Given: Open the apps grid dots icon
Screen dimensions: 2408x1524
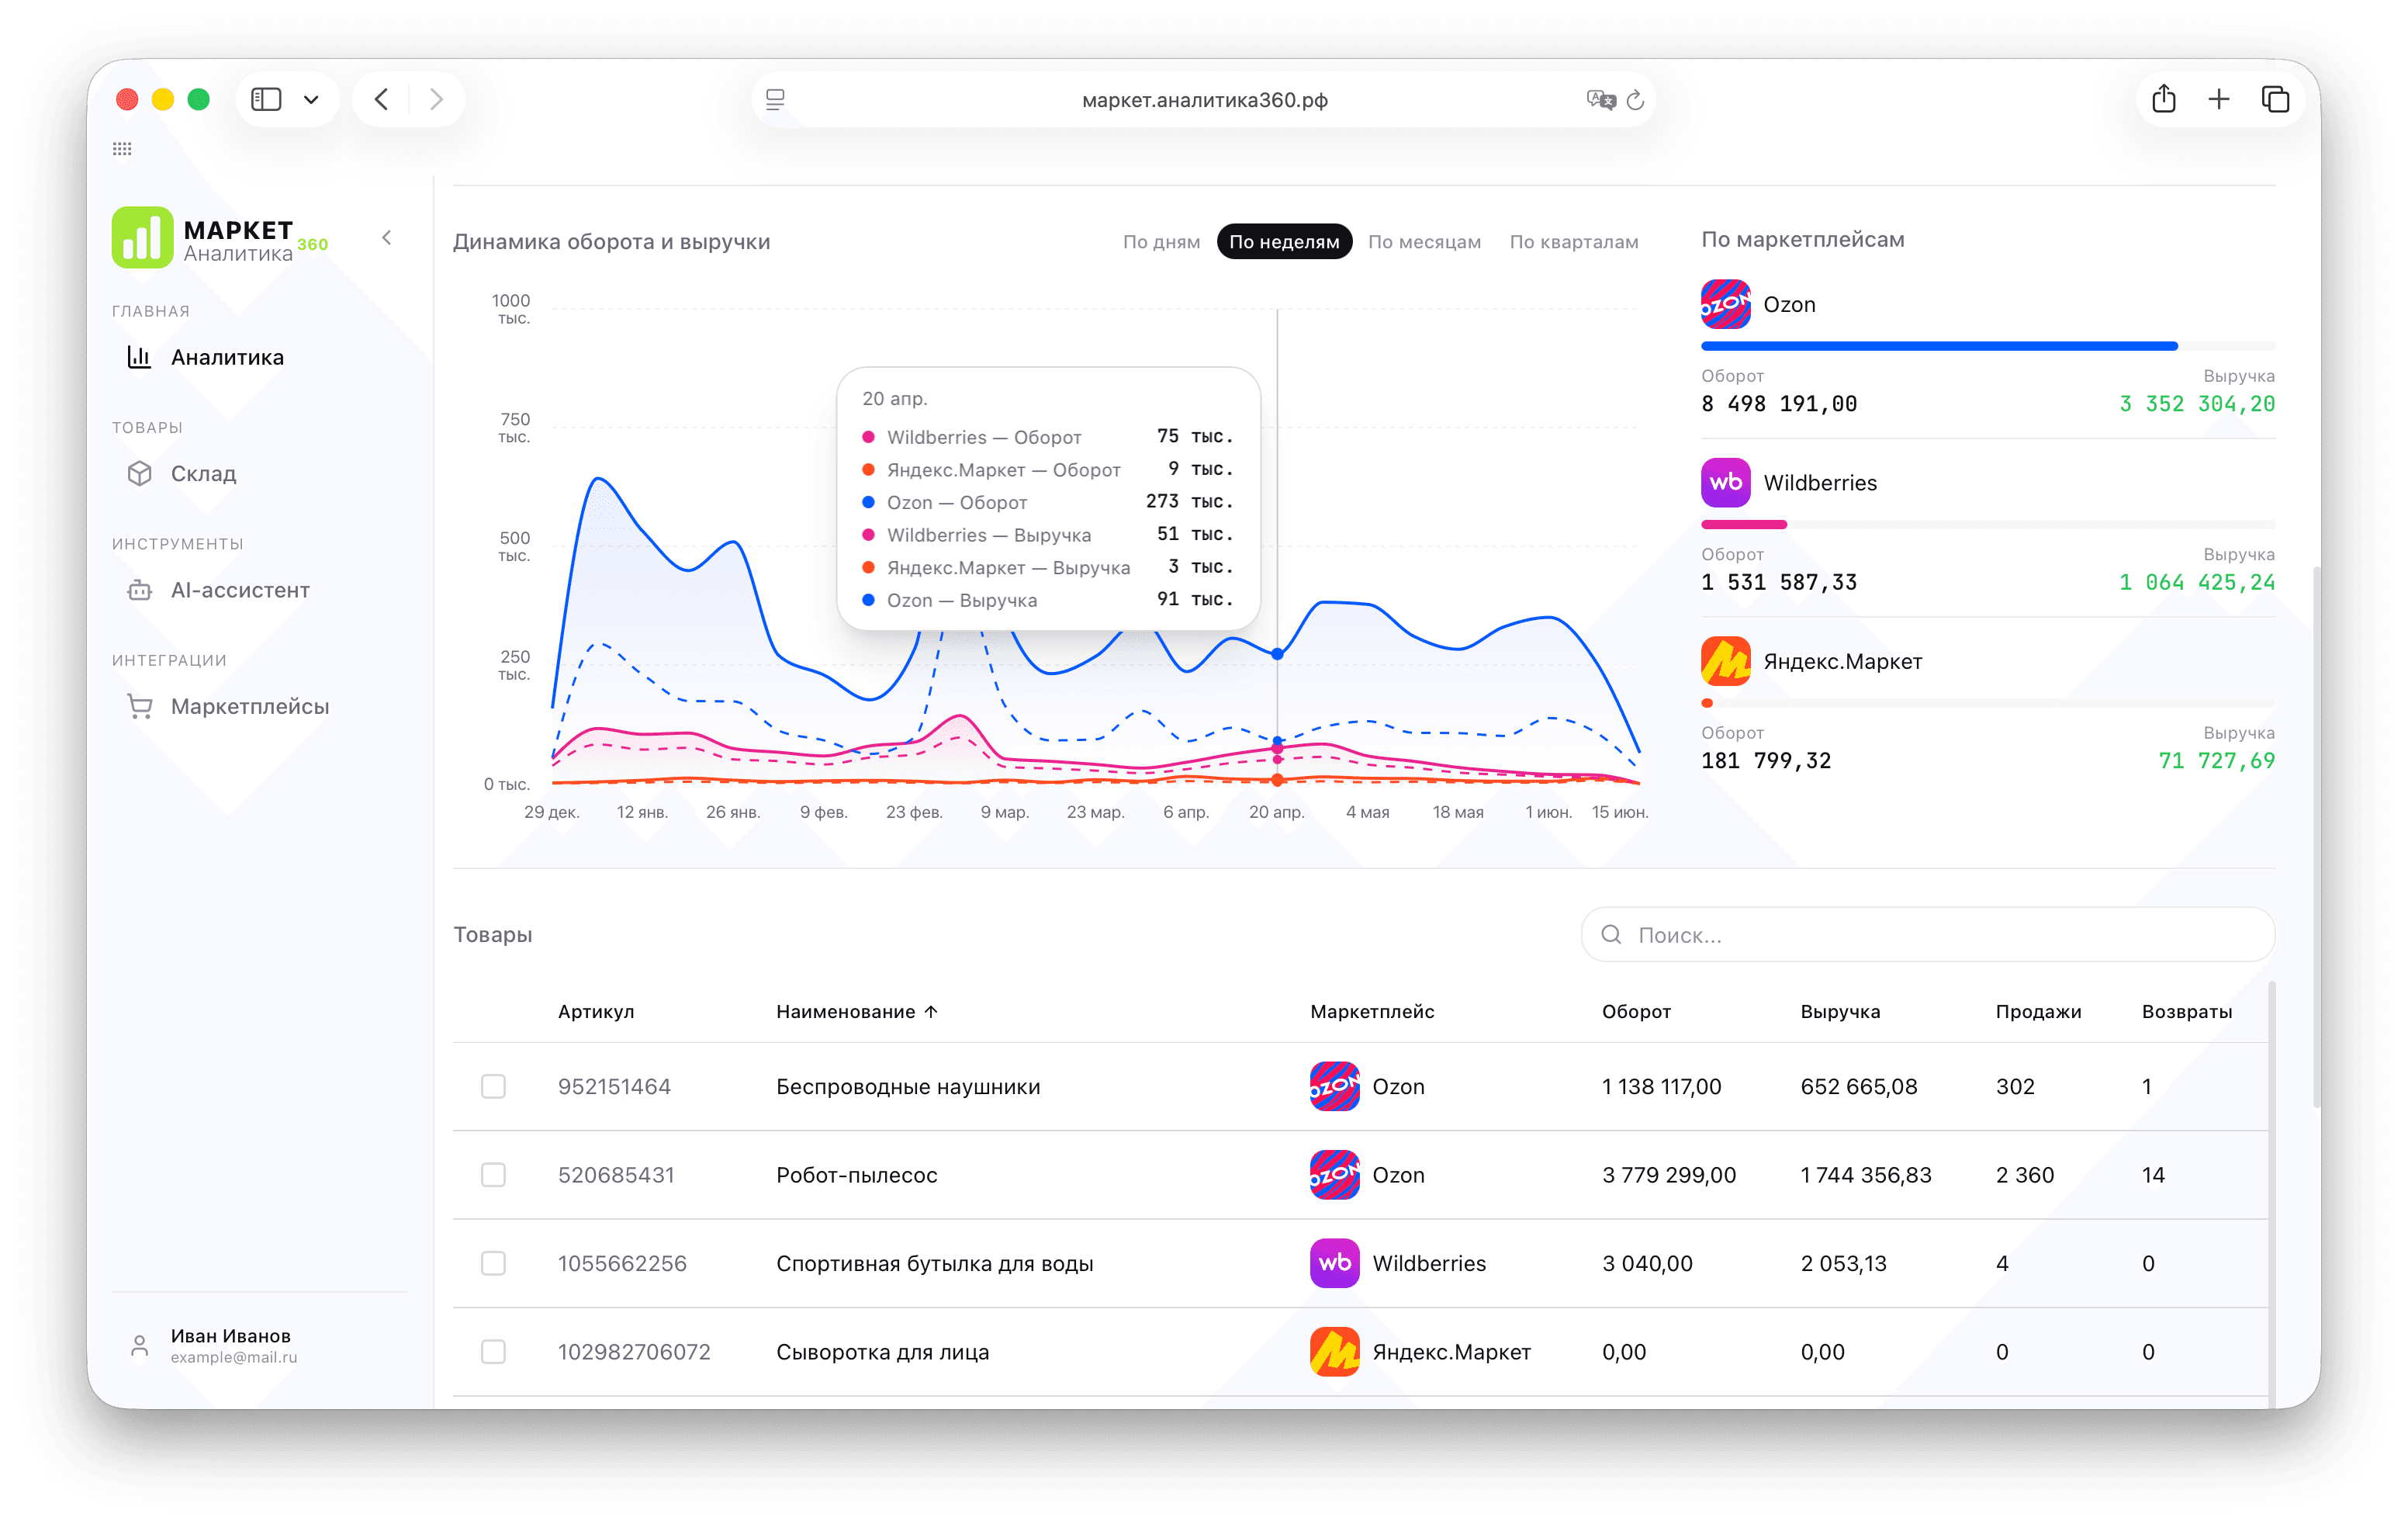Looking at the screenshot, I should point(122,148).
